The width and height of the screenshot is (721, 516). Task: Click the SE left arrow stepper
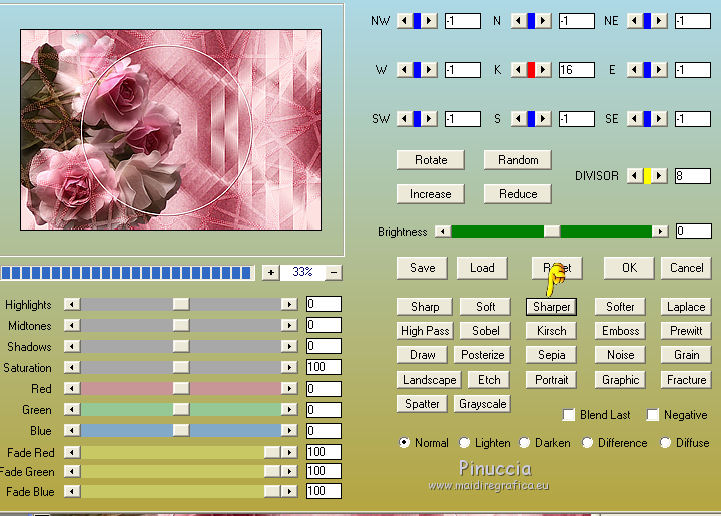click(x=635, y=119)
